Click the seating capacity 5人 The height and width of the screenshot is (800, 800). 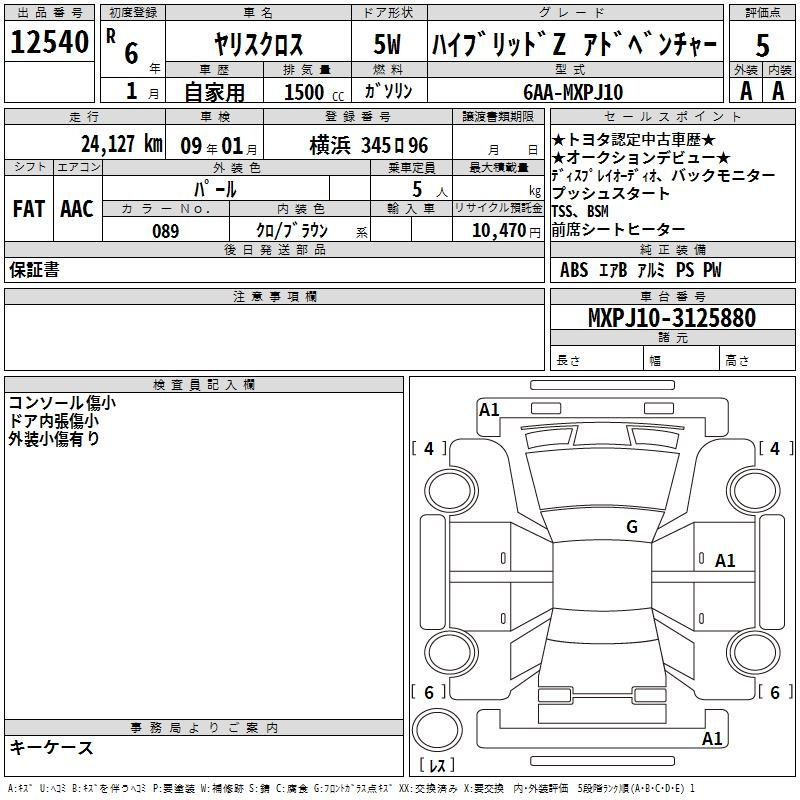pos(430,190)
